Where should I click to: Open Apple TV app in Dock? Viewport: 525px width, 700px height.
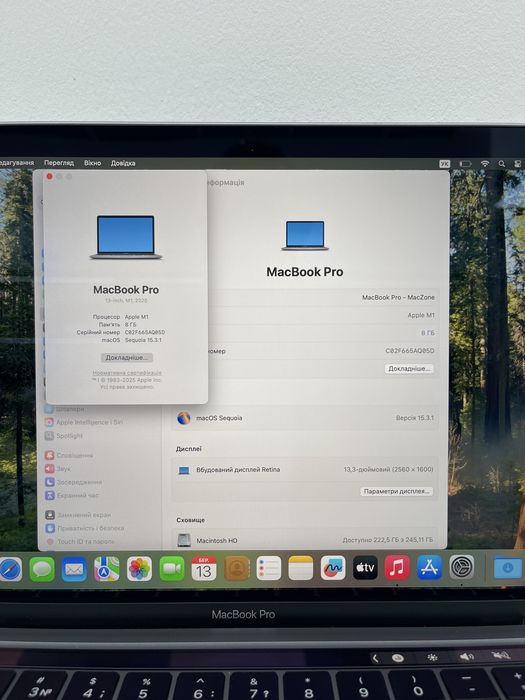pos(365,568)
